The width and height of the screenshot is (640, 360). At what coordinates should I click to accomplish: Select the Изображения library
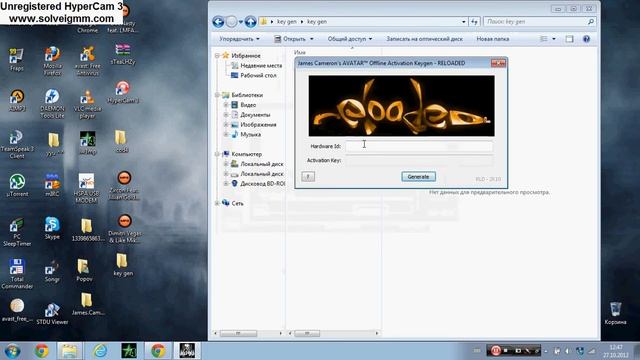pyautogui.click(x=253, y=124)
